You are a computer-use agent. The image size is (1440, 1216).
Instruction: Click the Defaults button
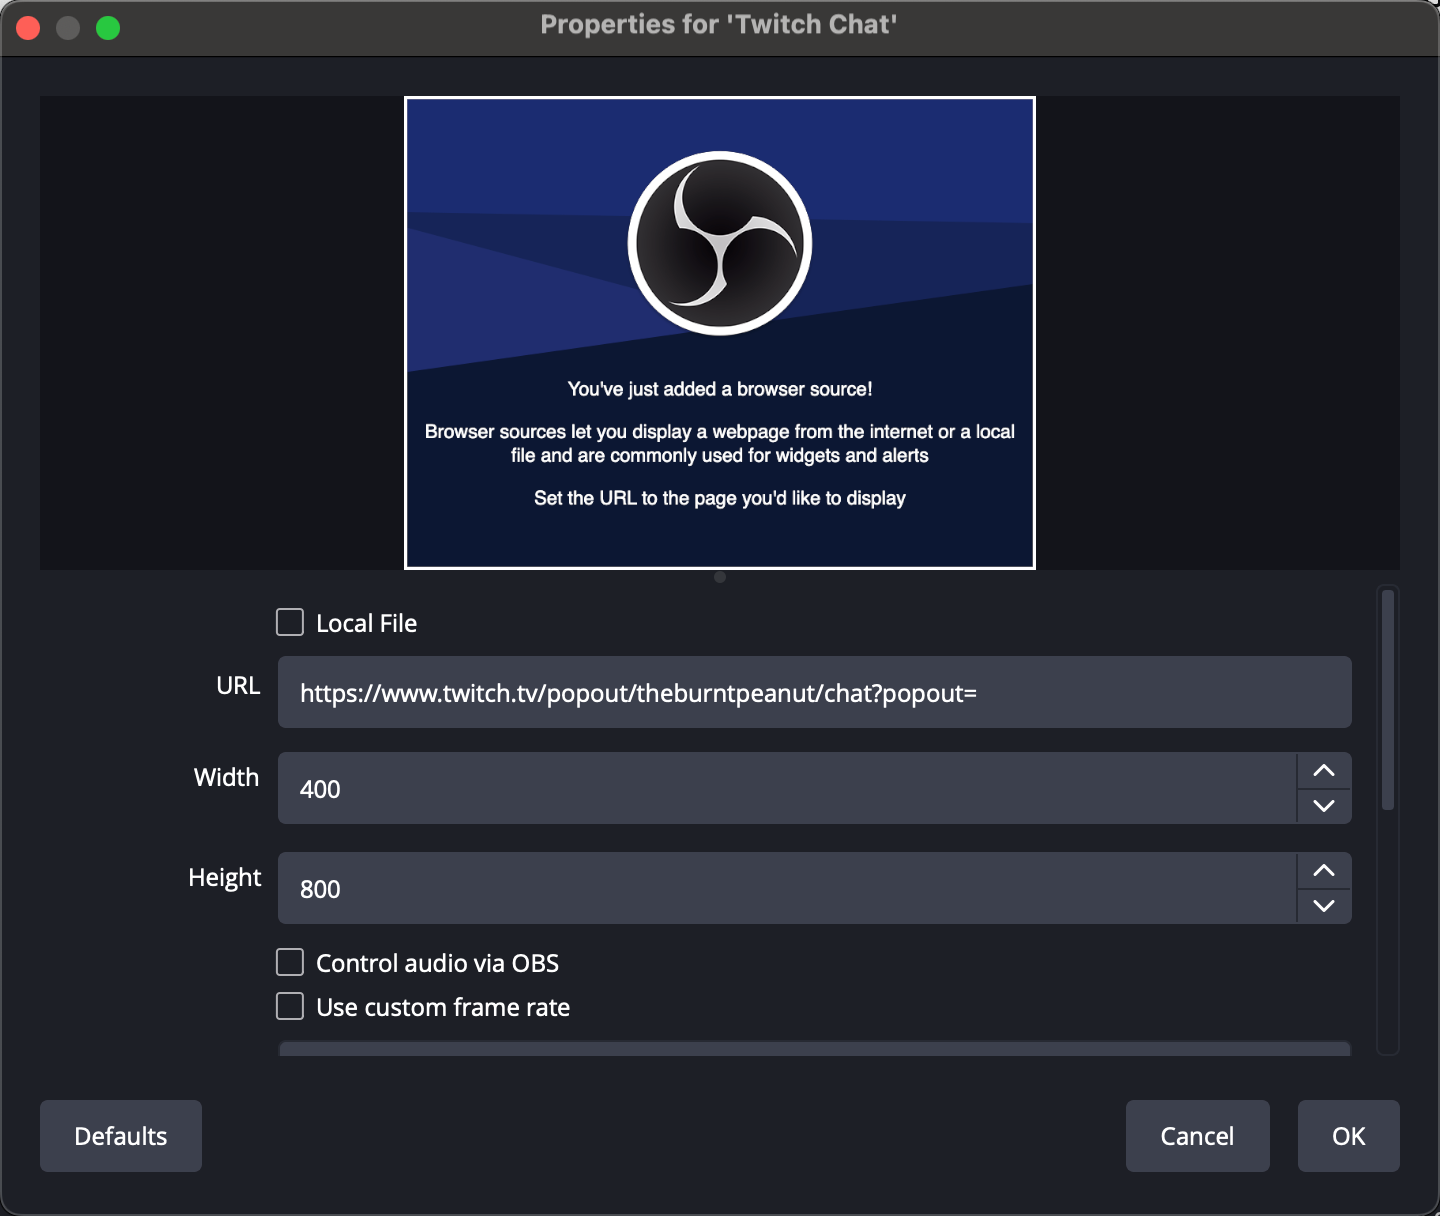click(x=120, y=1136)
